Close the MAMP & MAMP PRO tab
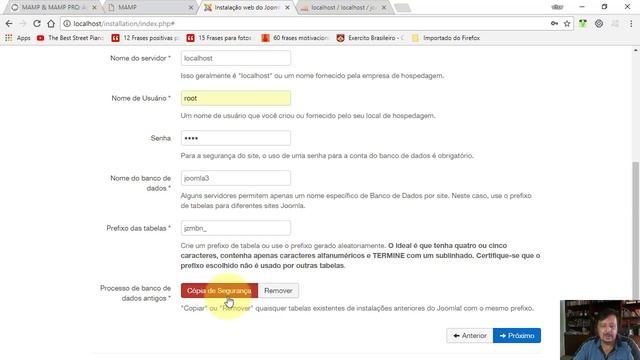Image resolution: width=640 pixels, height=360 pixels. pyautogui.click(x=95, y=7)
